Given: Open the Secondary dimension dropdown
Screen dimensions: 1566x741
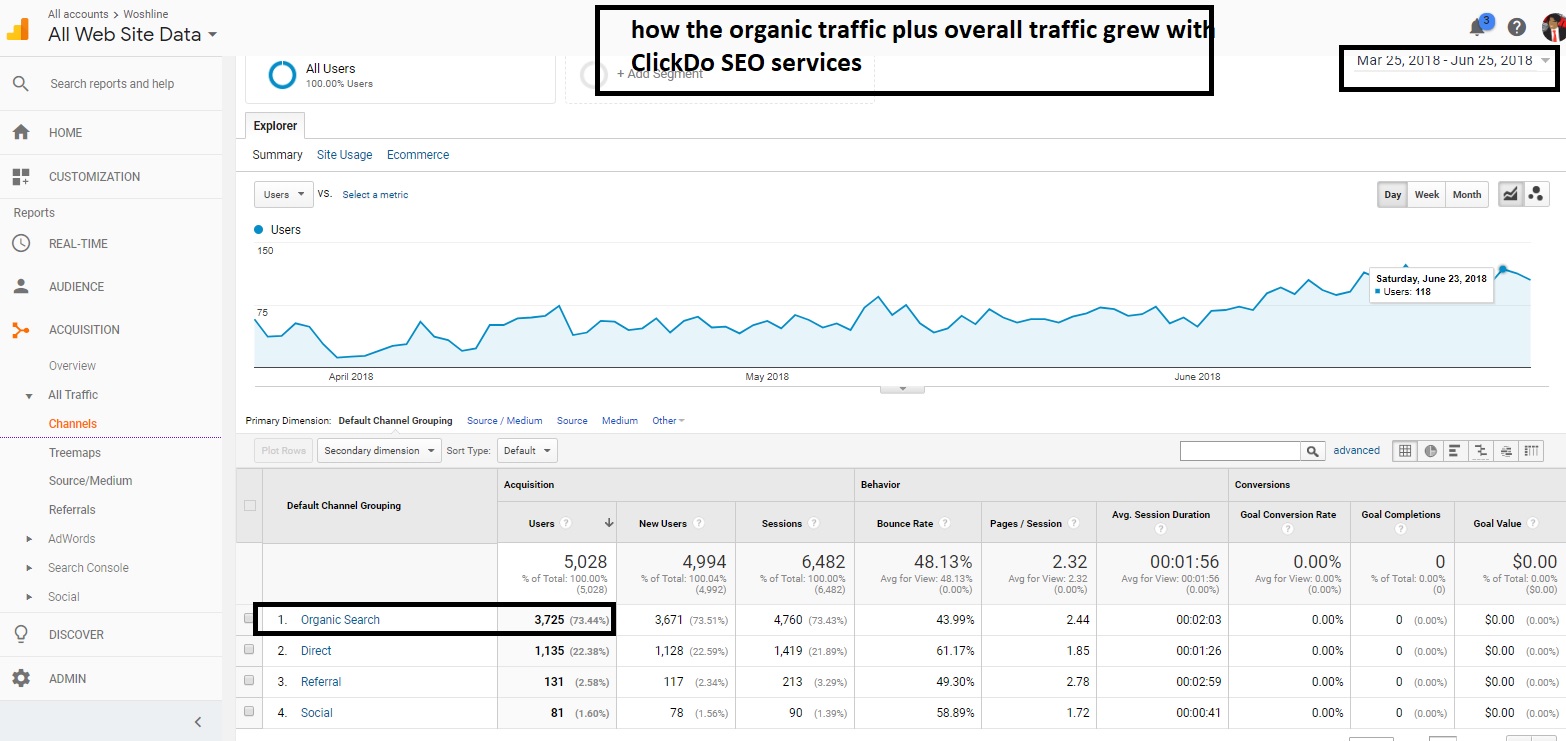Looking at the screenshot, I should (380, 450).
